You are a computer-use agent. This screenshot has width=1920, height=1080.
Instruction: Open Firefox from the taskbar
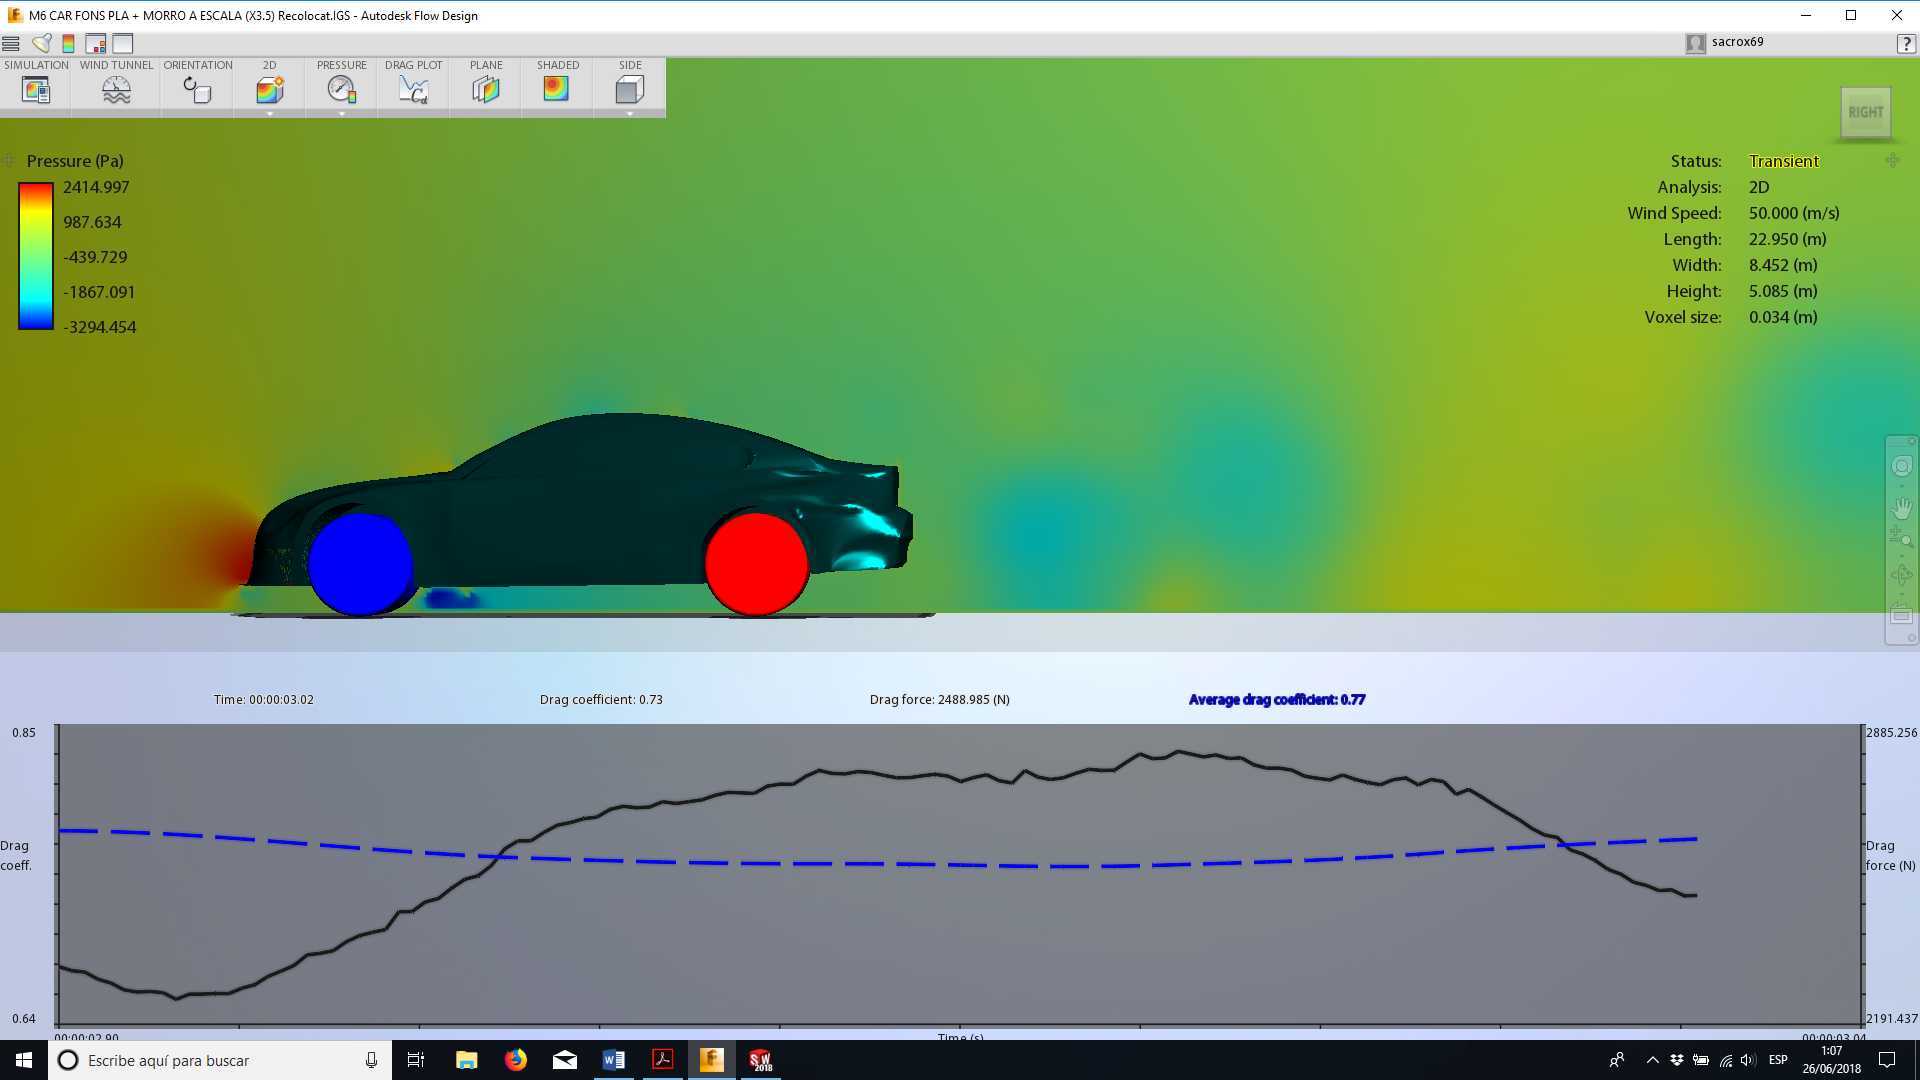click(515, 1060)
